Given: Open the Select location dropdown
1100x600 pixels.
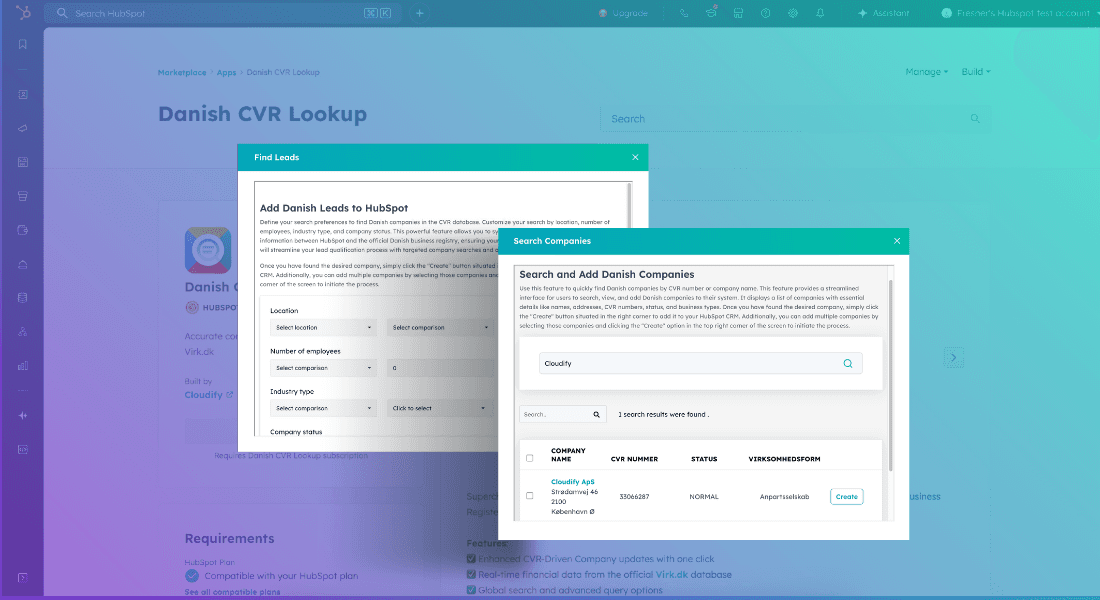Looking at the screenshot, I should point(323,328).
